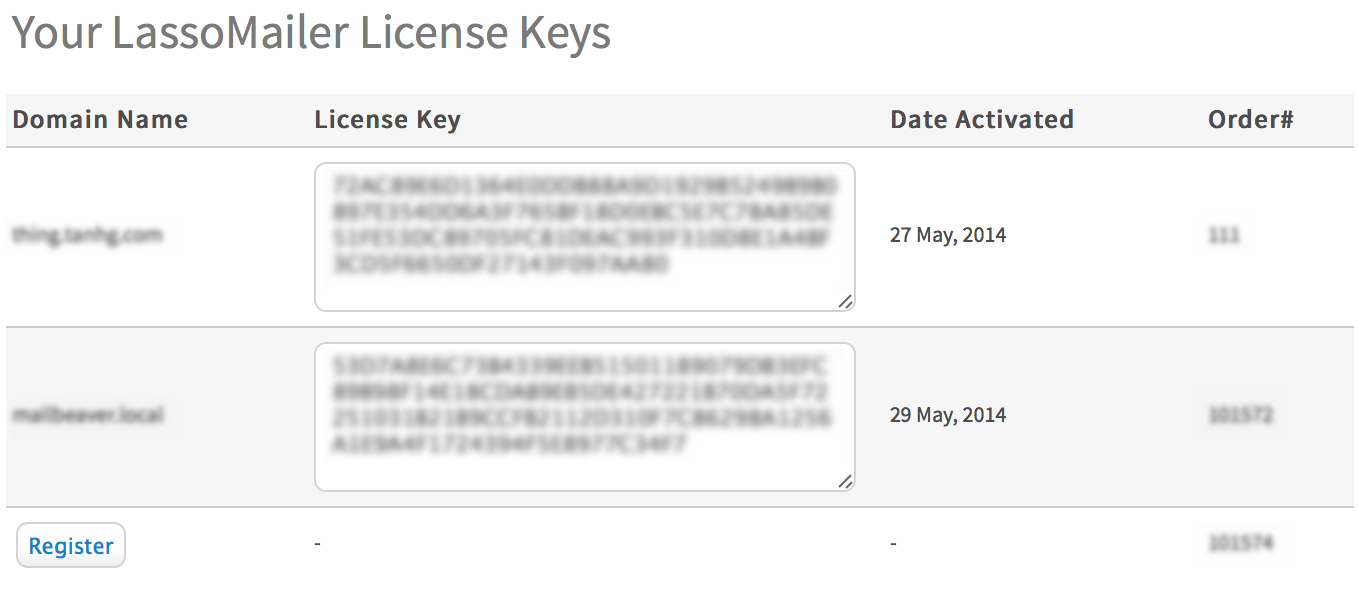This screenshot has height=592, width=1358.
Task: Focus the license key textarea for thing.tanhg.com
Action: [x=584, y=237]
